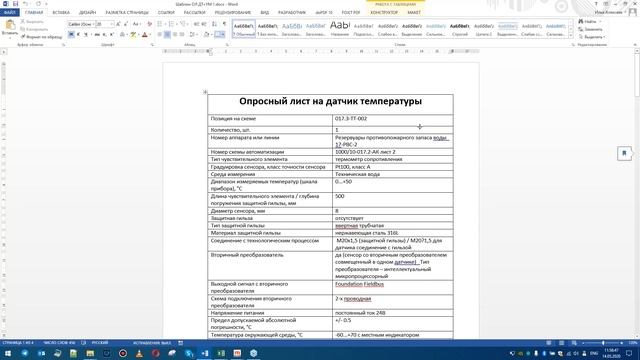Apply the Строгий style
Screen dimensions: 640x360
[x=460, y=29]
